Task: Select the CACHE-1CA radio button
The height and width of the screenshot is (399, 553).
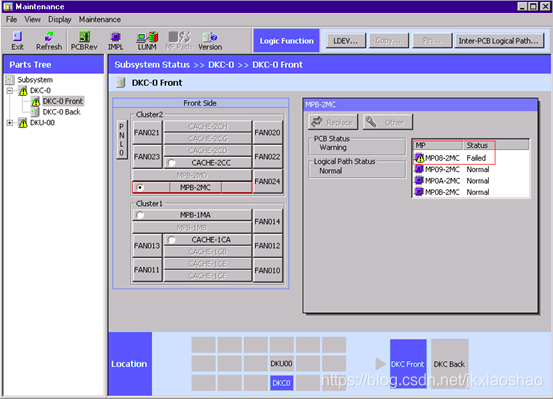Action: (171, 240)
